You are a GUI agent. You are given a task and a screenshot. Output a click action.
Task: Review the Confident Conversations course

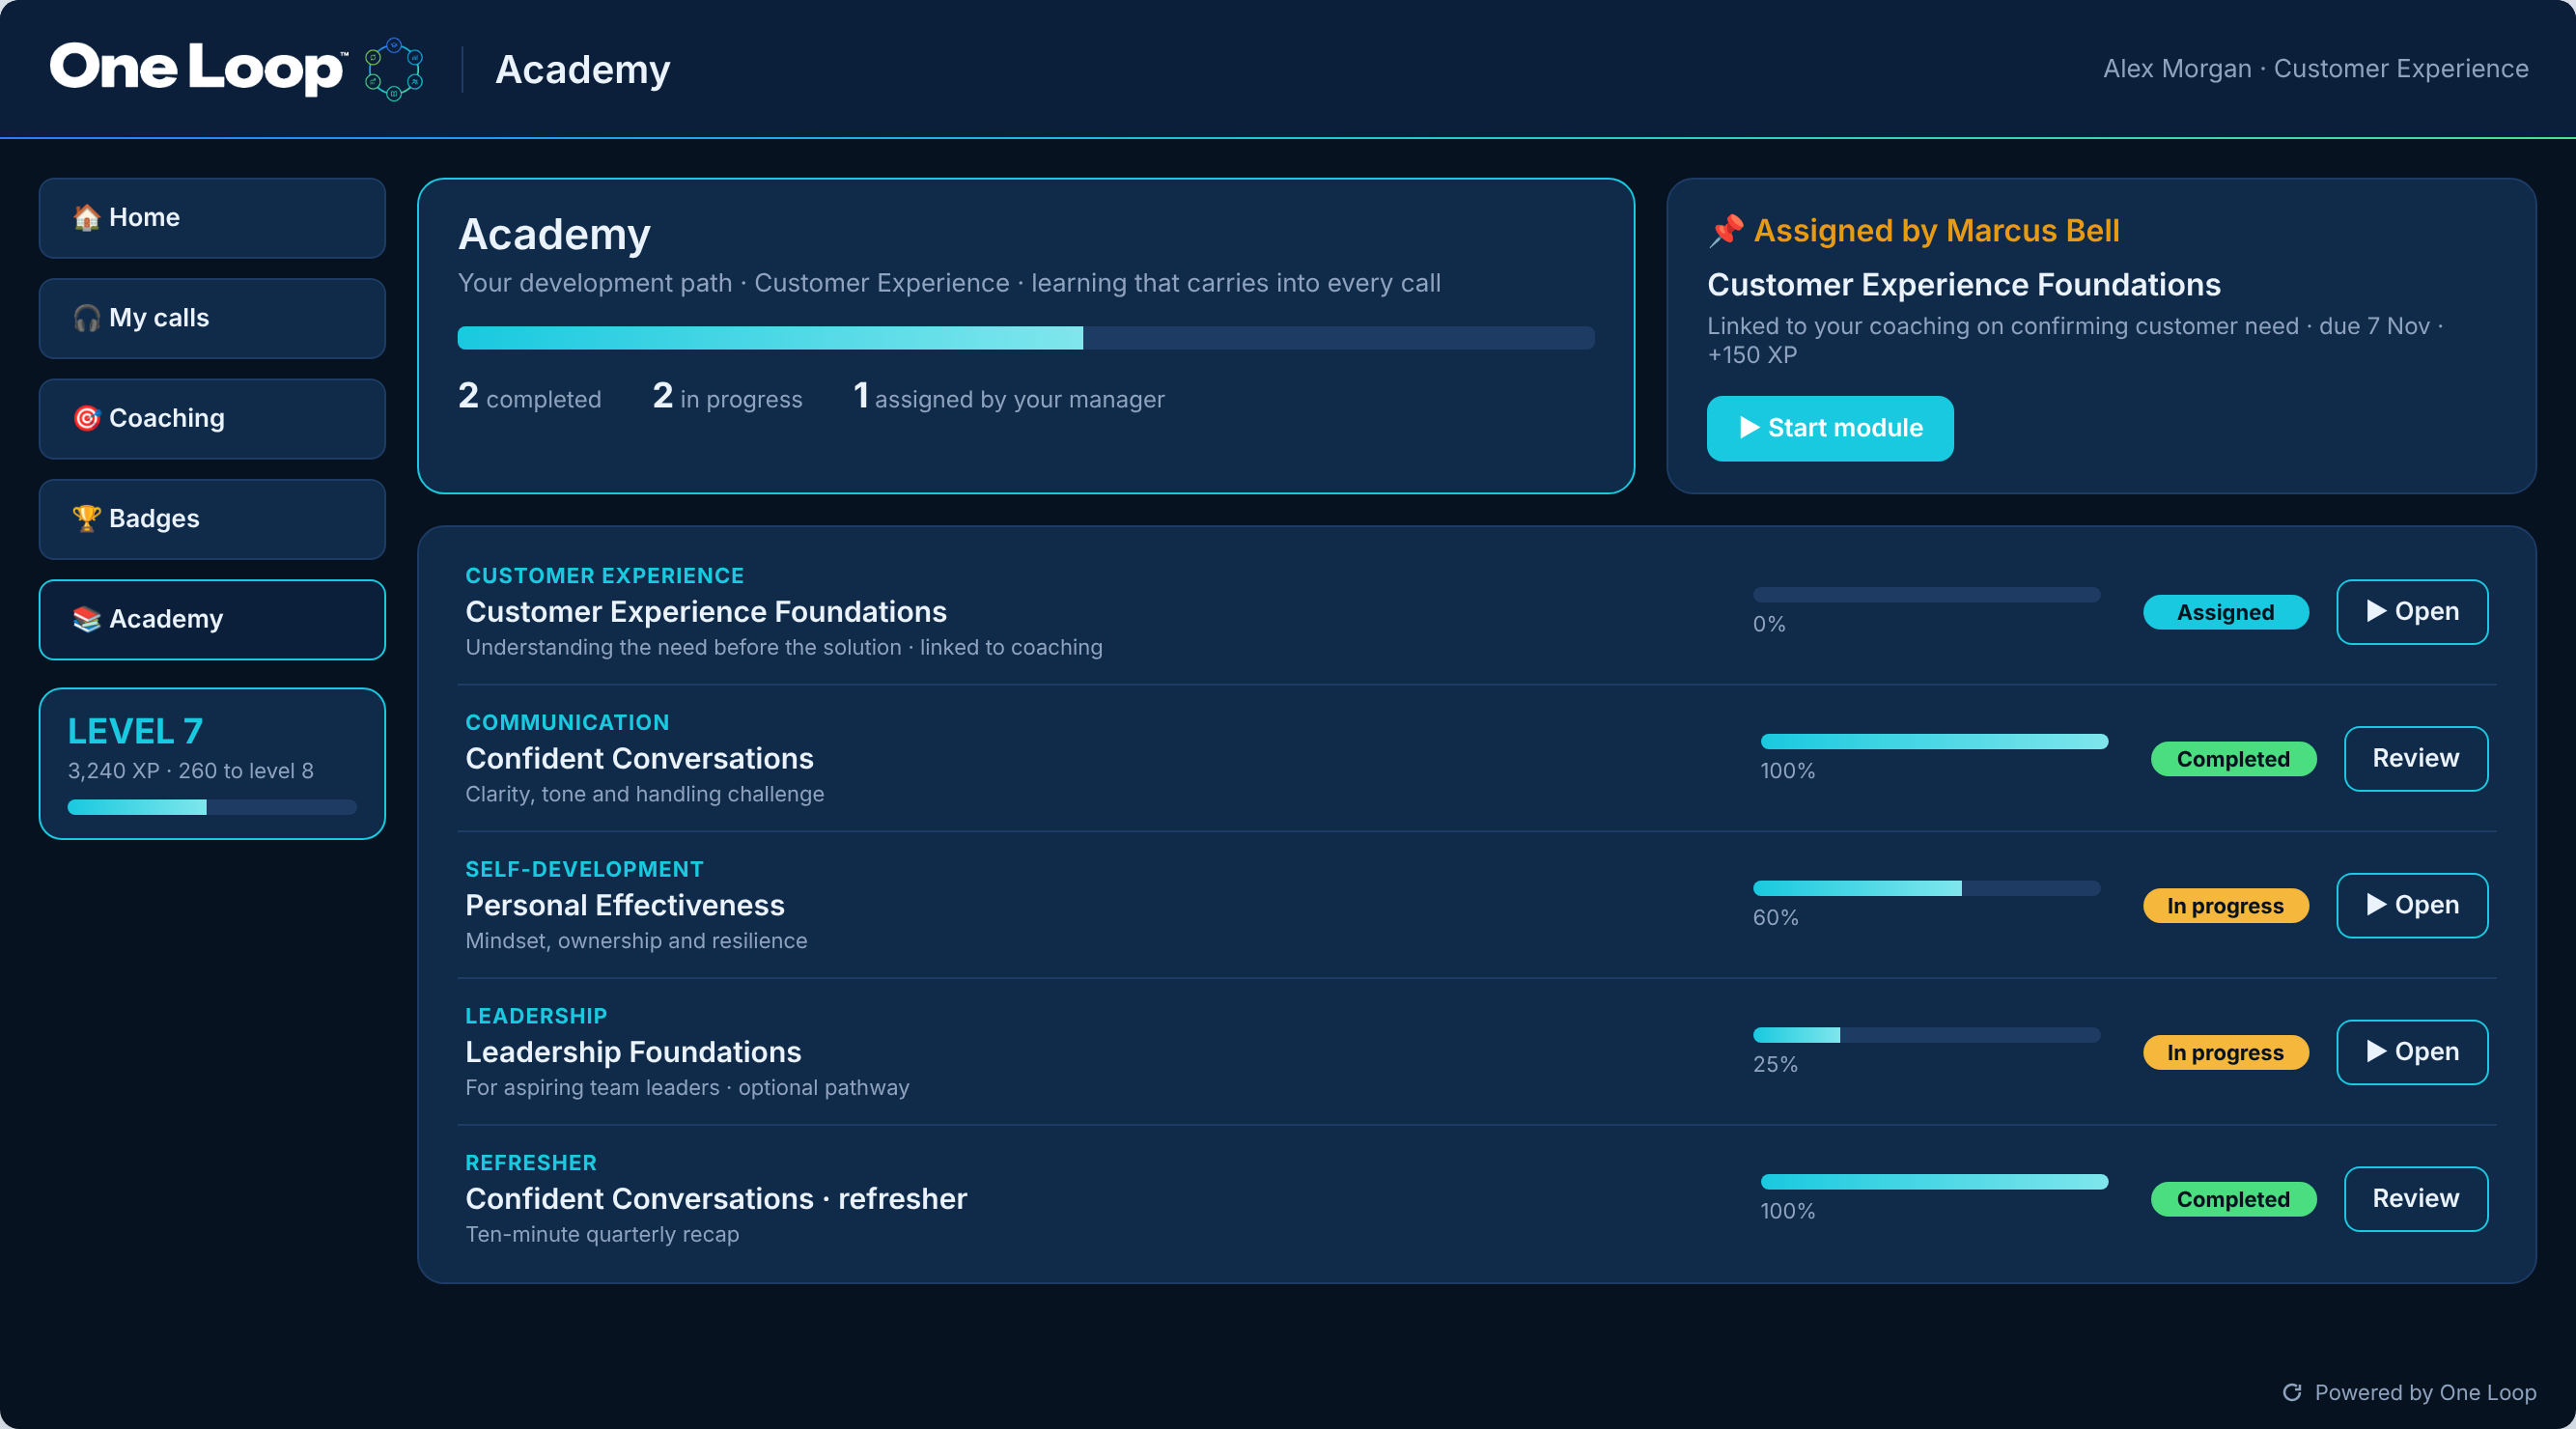pyautogui.click(x=2416, y=759)
